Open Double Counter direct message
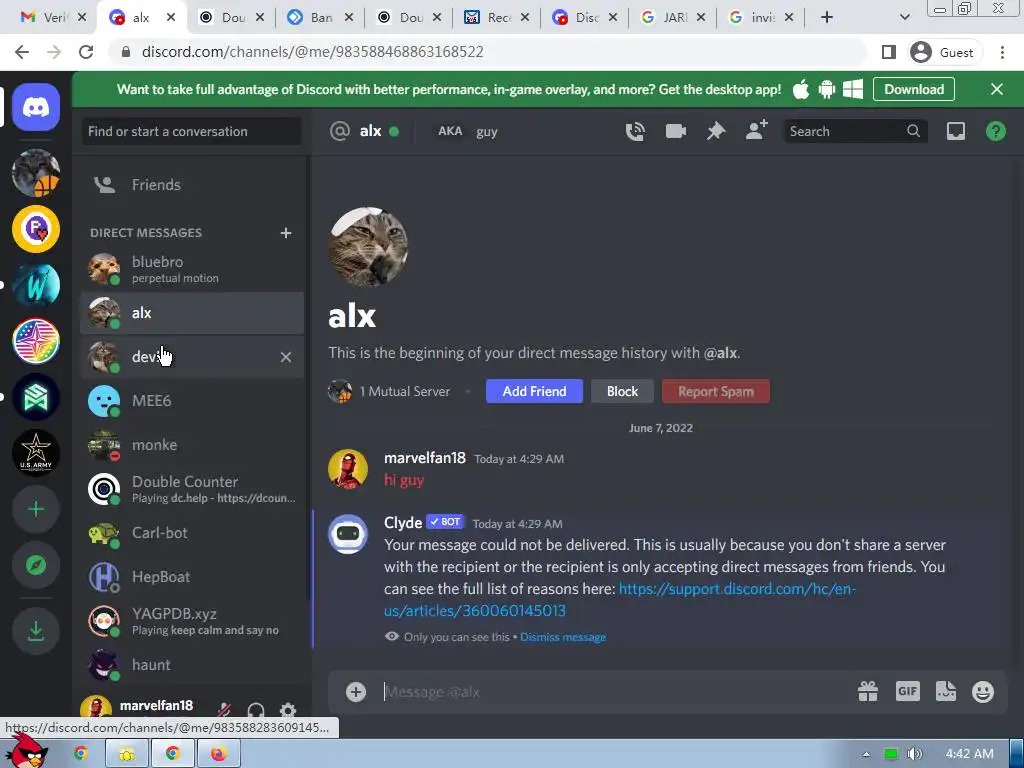 coord(192,488)
